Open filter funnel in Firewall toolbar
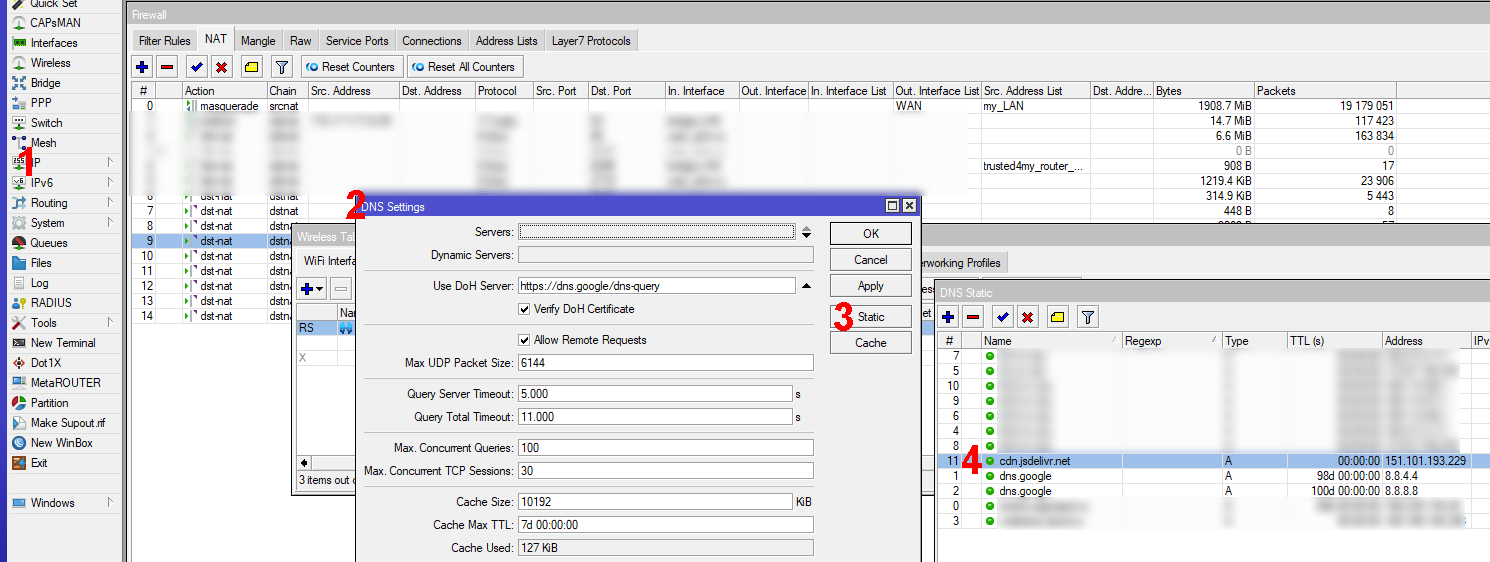Screen dimensions: 1490x562 click(282, 67)
